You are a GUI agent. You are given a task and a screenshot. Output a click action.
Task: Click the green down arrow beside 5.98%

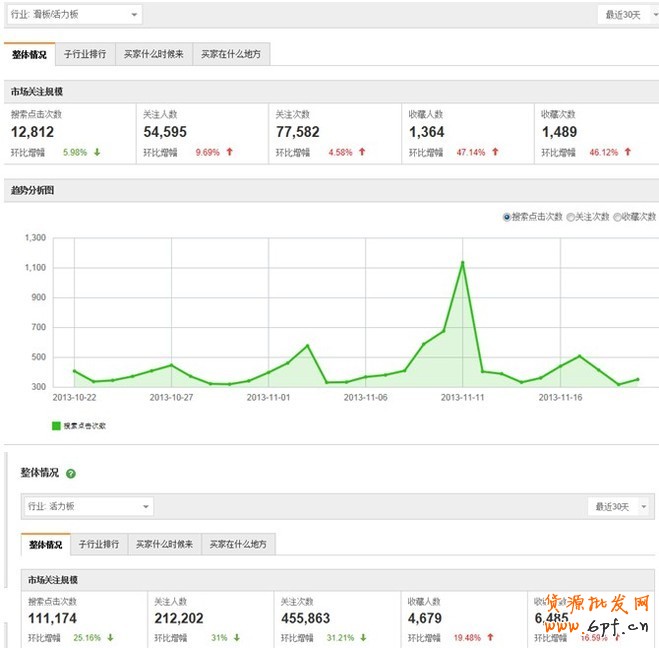tap(98, 153)
